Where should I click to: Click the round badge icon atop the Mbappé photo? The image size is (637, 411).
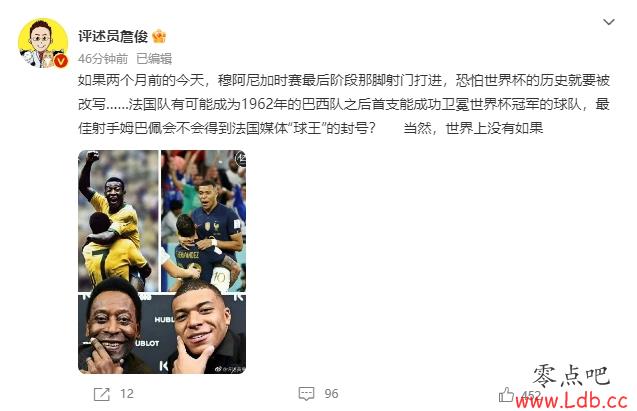click(x=241, y=158)
